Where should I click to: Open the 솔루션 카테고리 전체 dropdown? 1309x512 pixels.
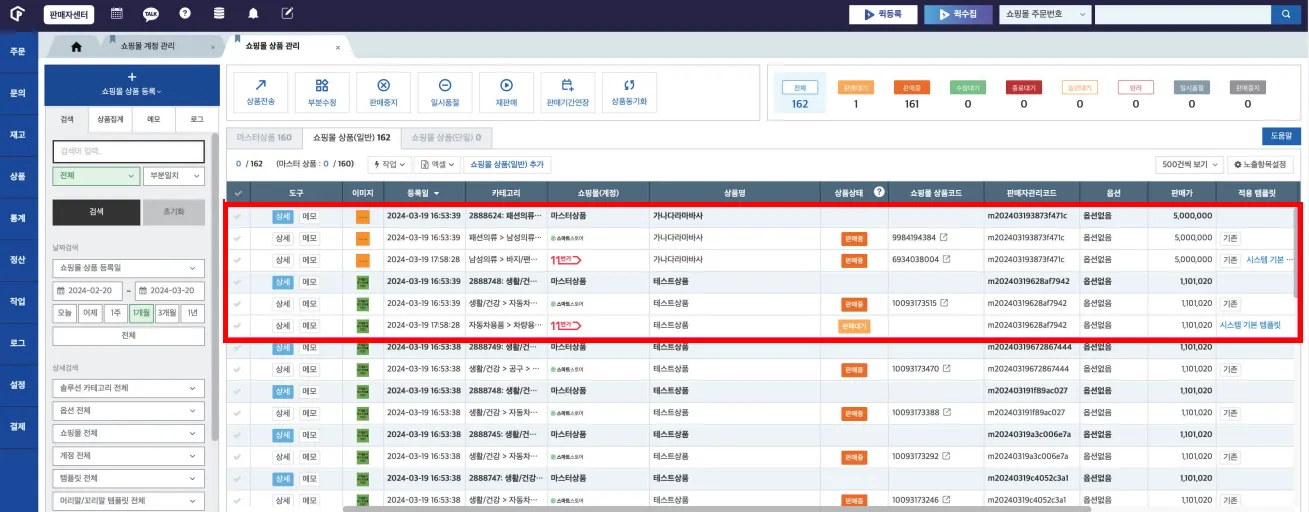pos(128,388)
